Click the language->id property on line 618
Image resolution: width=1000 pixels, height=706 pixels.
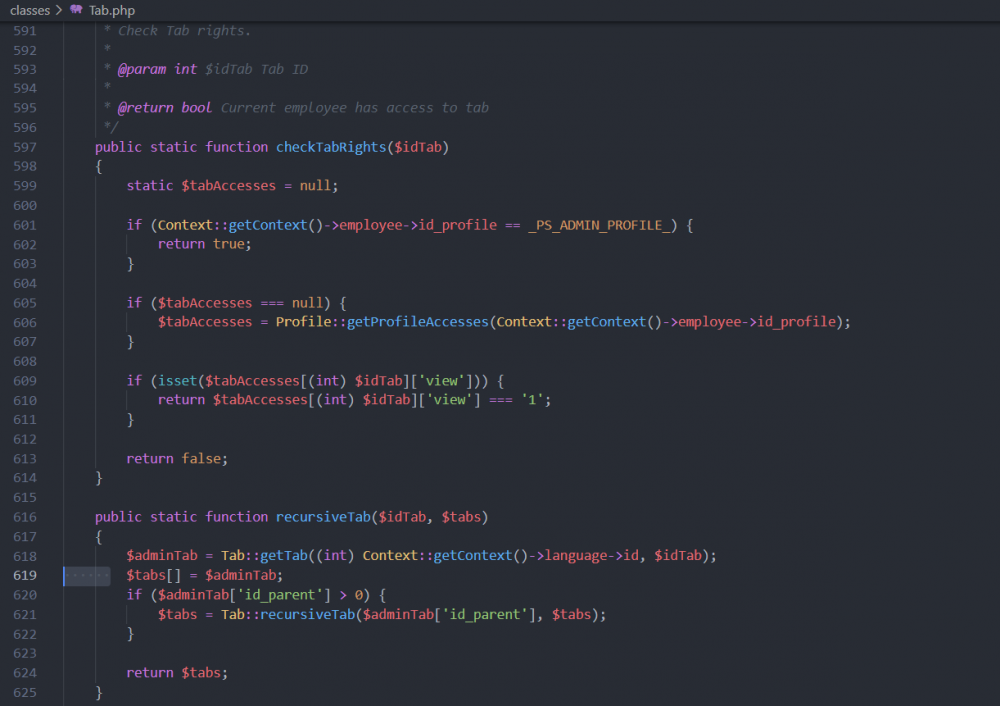591,555
